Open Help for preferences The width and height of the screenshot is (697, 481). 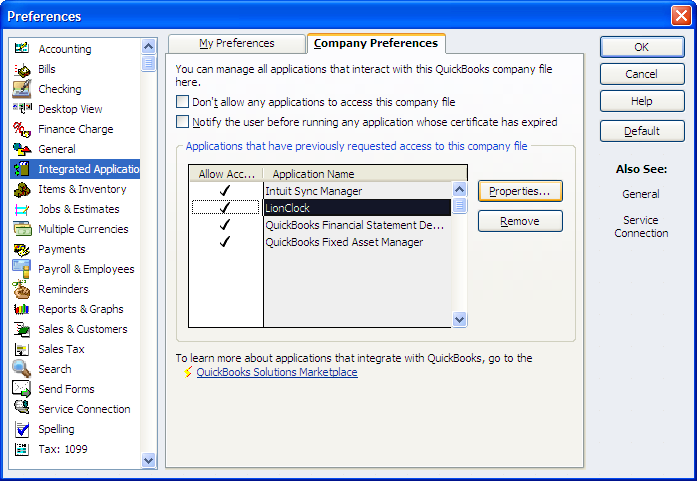641,101
